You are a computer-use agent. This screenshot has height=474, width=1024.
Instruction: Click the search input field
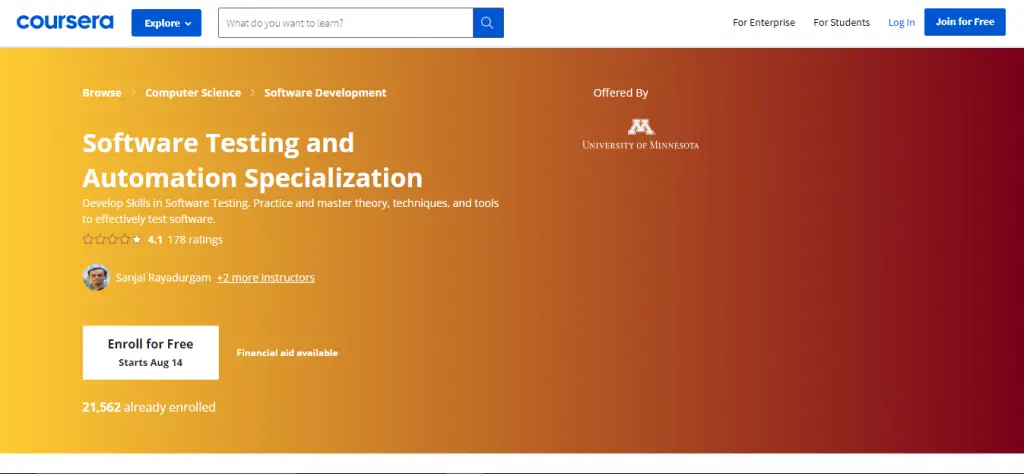[x=345, y=23]
